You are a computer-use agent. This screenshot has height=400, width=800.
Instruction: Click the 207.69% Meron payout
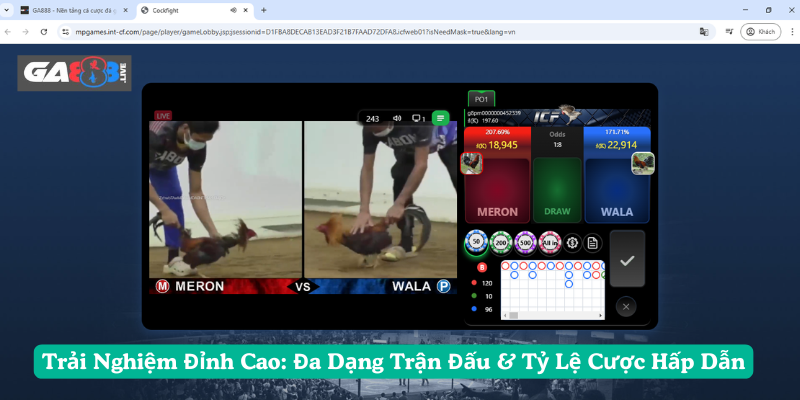point(497,132)
